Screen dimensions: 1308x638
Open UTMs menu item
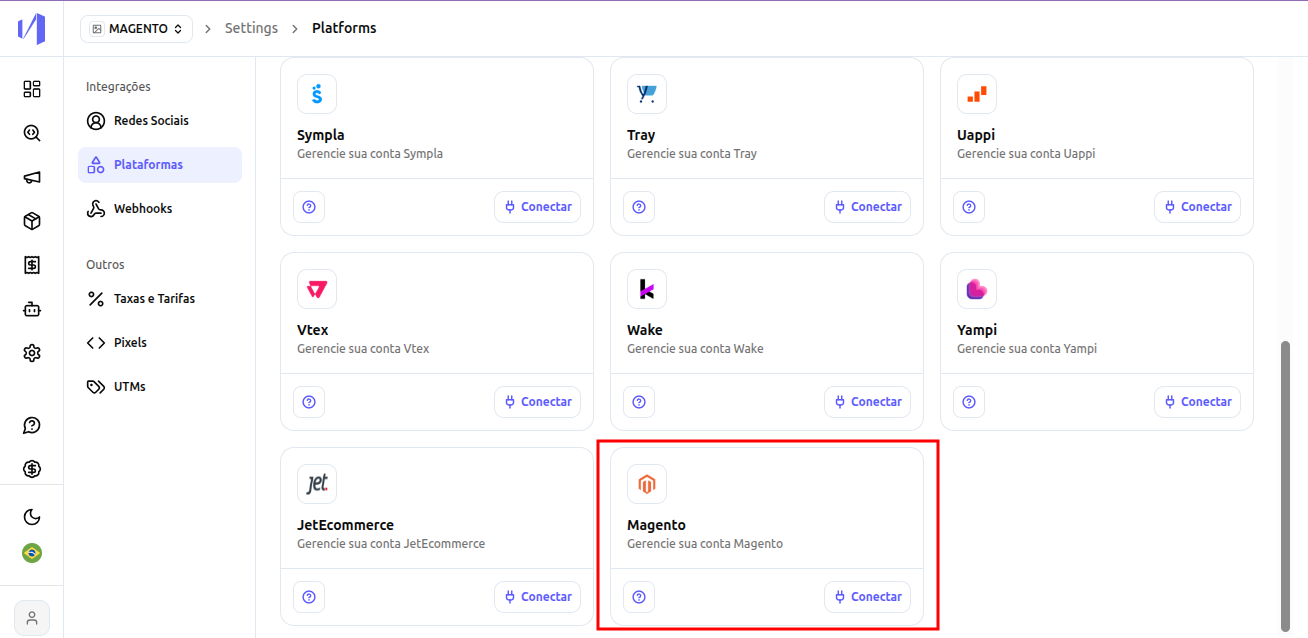[x=160, y=387]
